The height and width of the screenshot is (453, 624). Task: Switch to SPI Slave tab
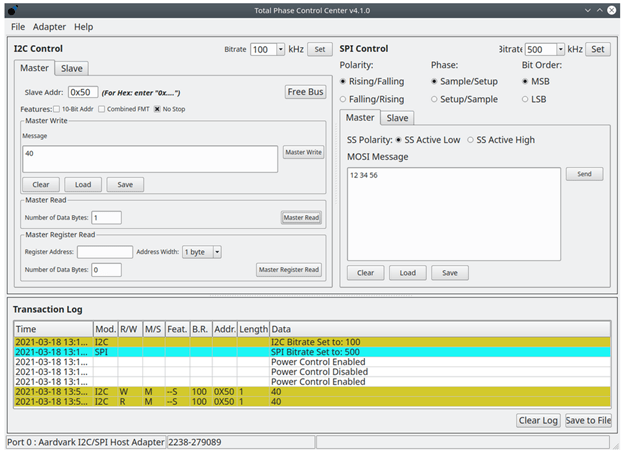click(x=397, y=118)
